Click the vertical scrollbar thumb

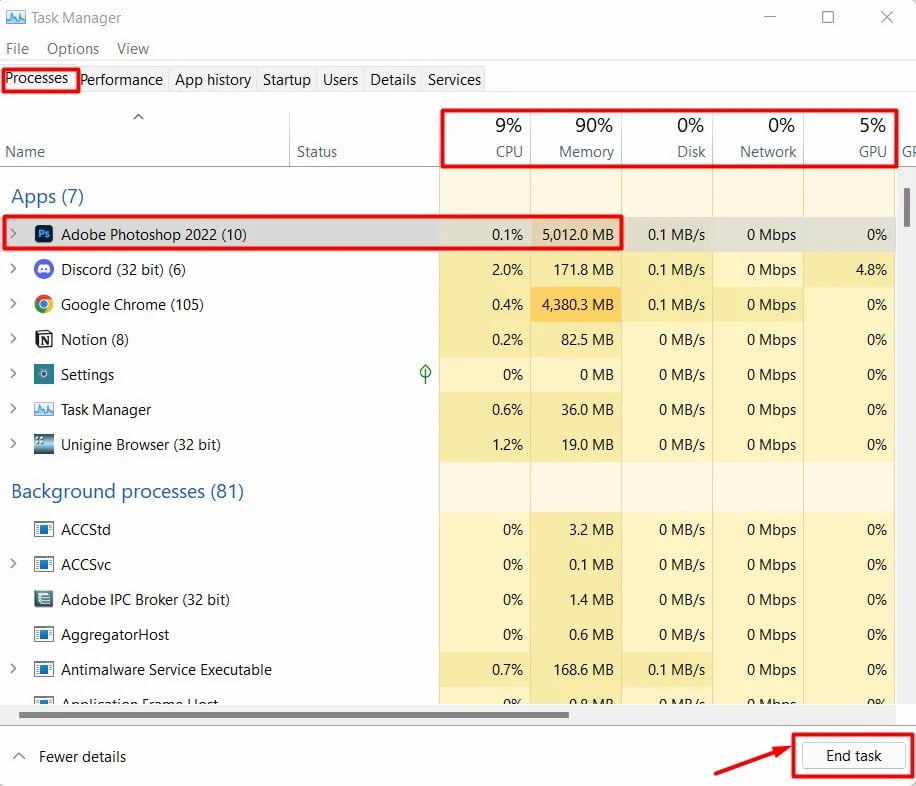point(907,207)
